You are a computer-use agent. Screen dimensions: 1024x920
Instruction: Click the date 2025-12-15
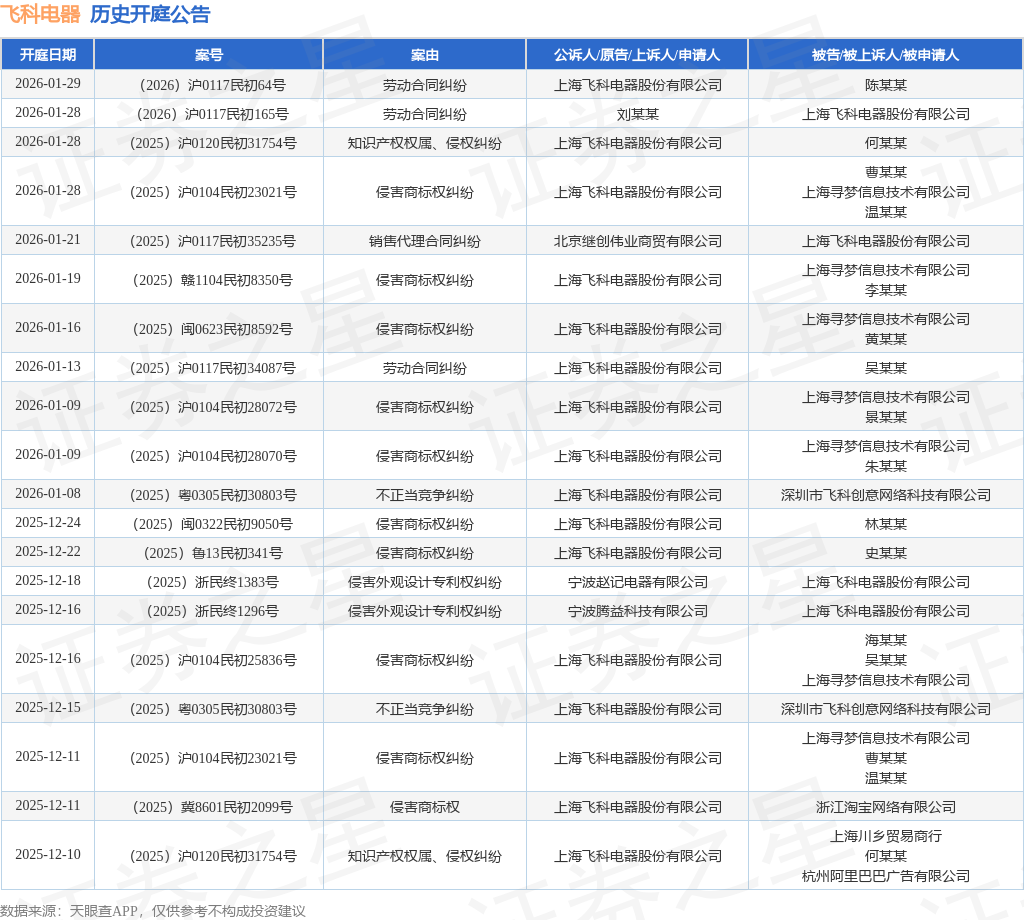[48, 708]
